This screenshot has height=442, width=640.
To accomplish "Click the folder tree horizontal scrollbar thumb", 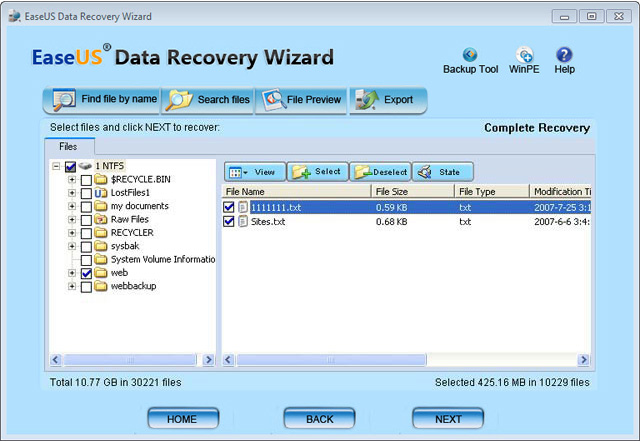I will 130,360.
